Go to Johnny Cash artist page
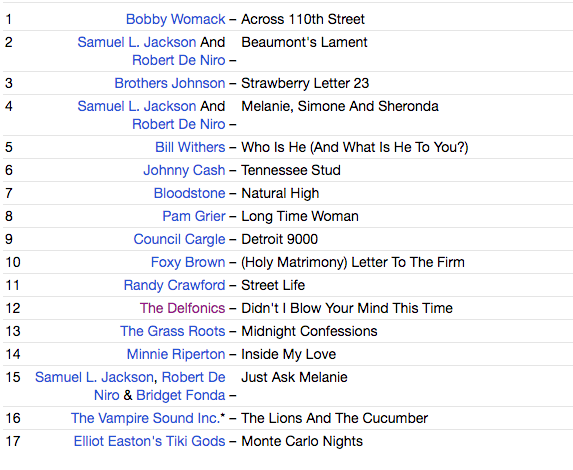This screenshot has width=573, height=470. 184,170
